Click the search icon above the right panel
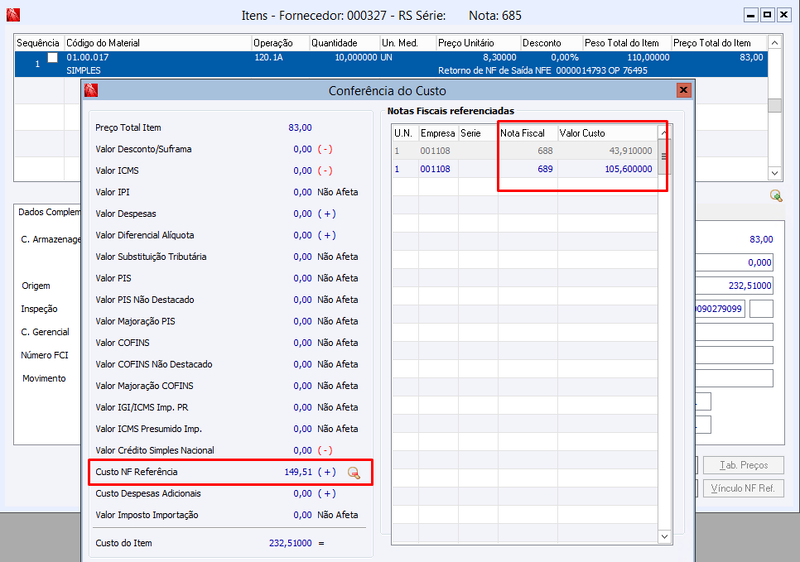Viewport: 800px width, 562px height. (776, 195)
